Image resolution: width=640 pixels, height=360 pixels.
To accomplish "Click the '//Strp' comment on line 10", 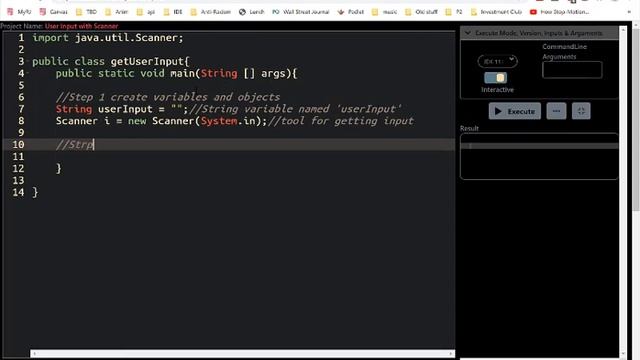I will pos(75,145).
